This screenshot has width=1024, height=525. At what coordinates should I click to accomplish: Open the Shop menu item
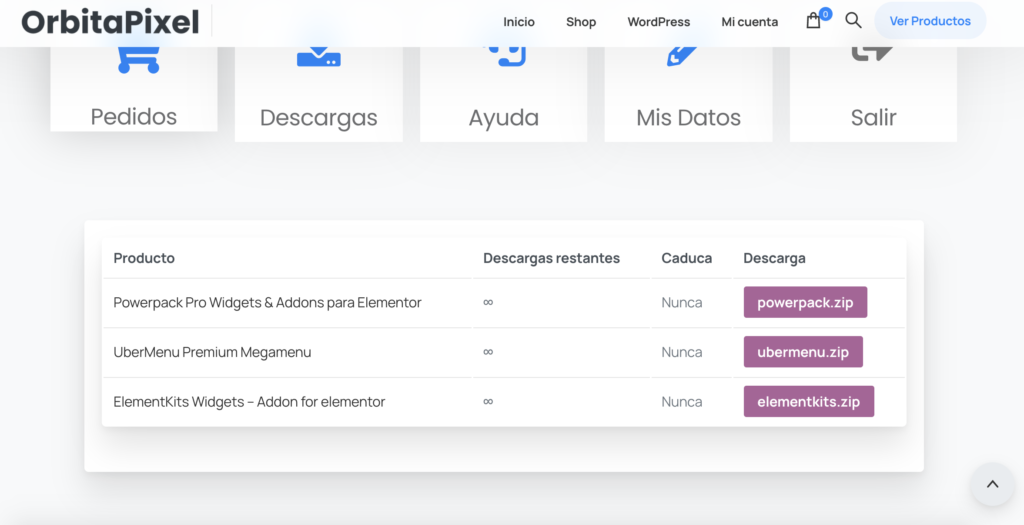point(581,22)
